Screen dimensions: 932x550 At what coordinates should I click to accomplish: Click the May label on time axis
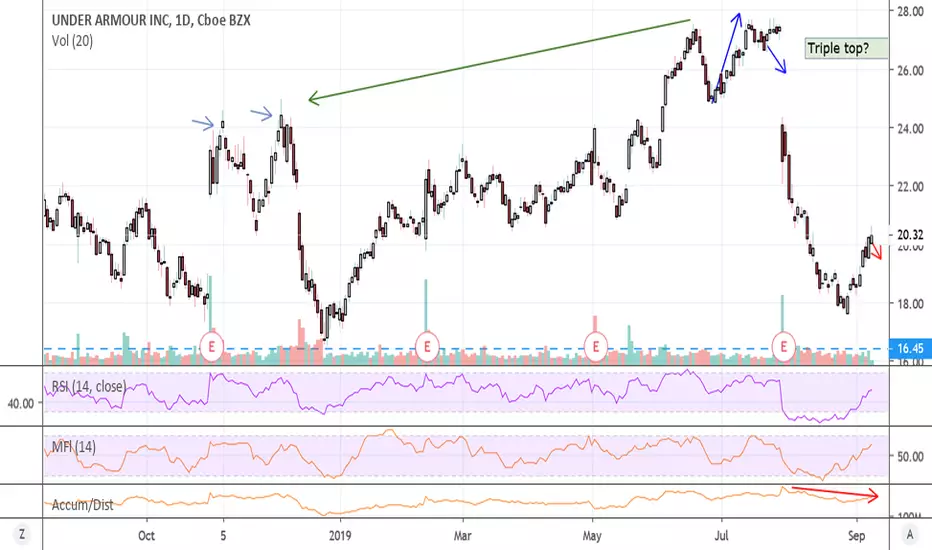click(x=592, y=535)
